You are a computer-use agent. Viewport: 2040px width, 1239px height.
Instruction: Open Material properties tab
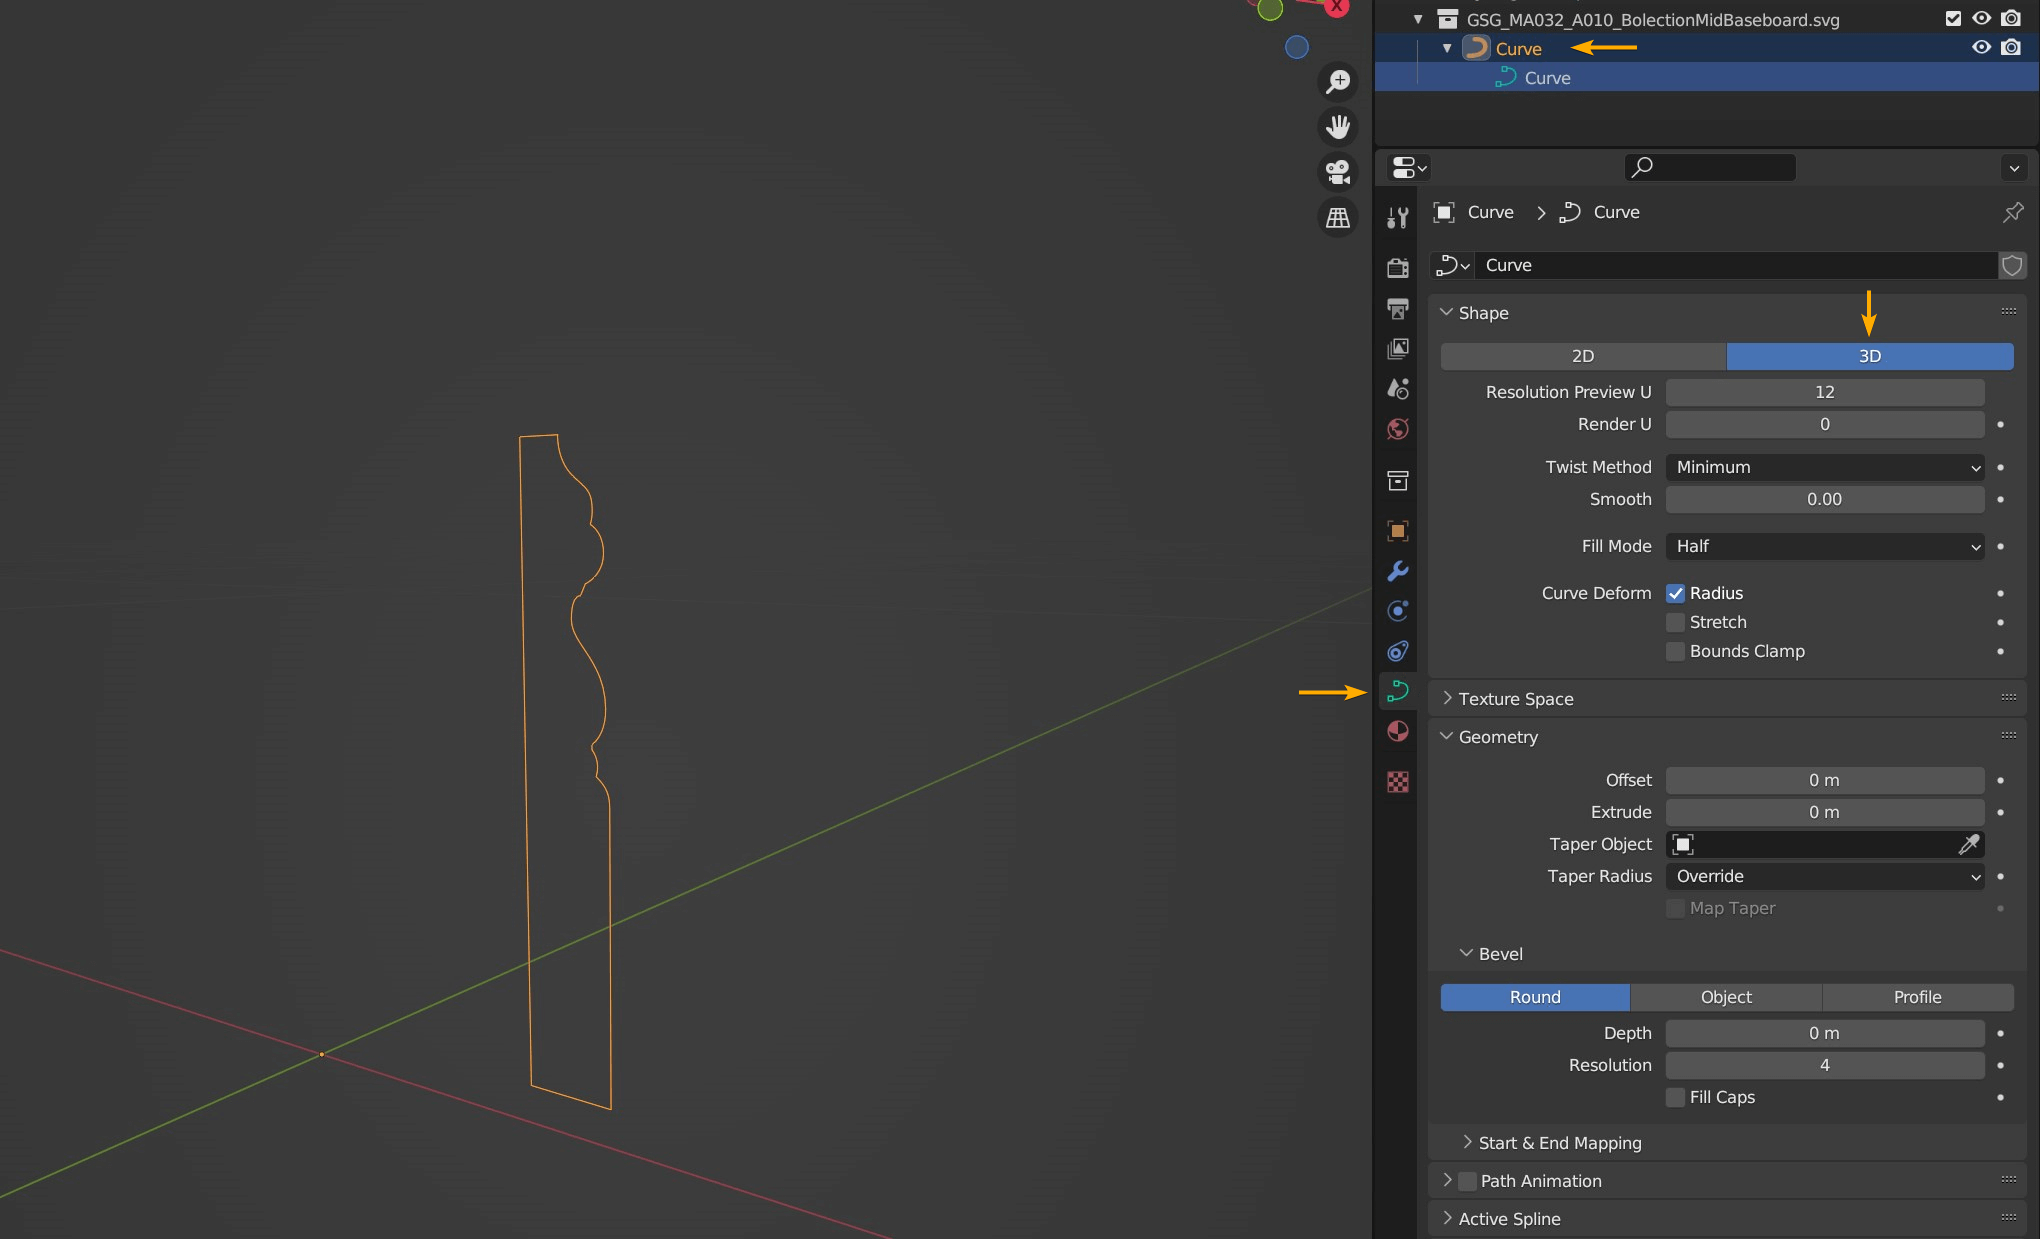point(1398,731)
